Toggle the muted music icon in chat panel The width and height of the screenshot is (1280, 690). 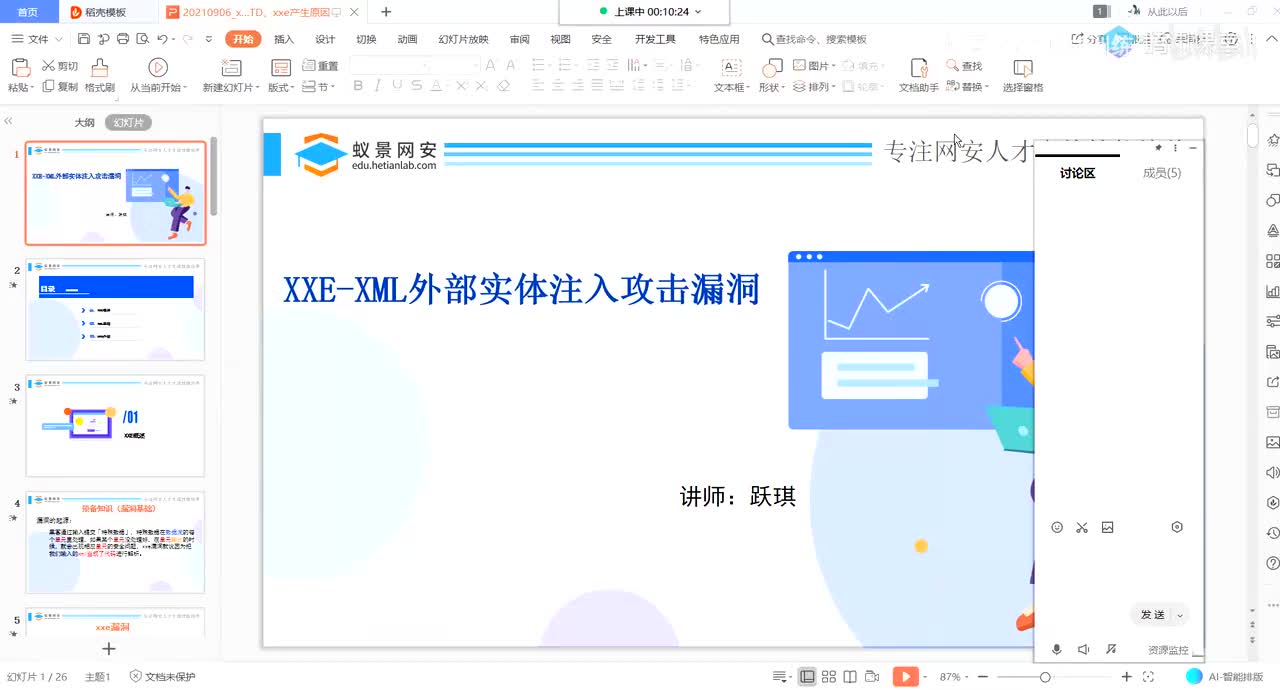1110,649
